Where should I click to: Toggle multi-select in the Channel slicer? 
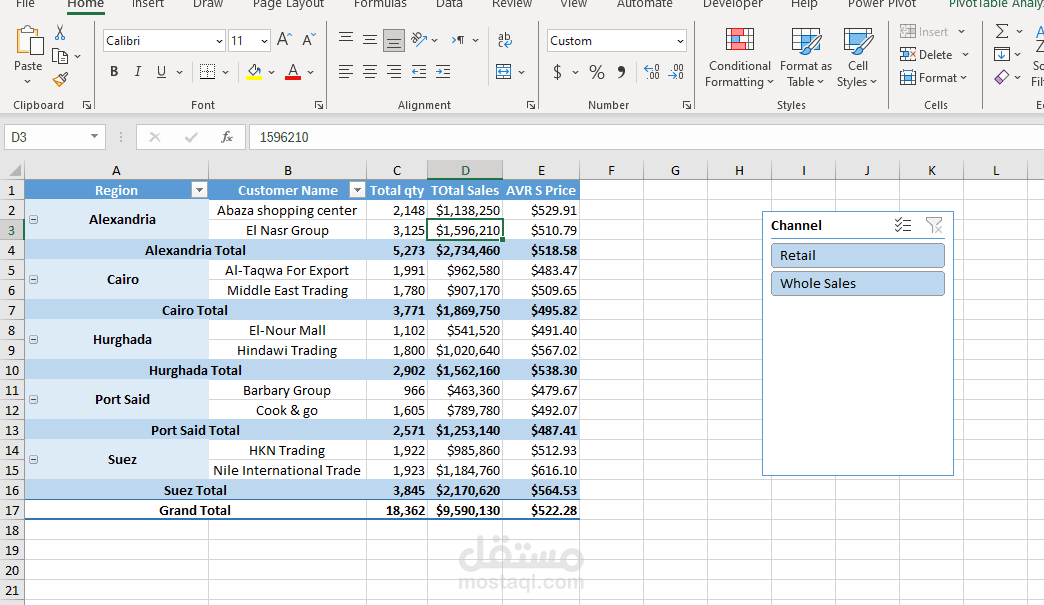tap(903, 225)
